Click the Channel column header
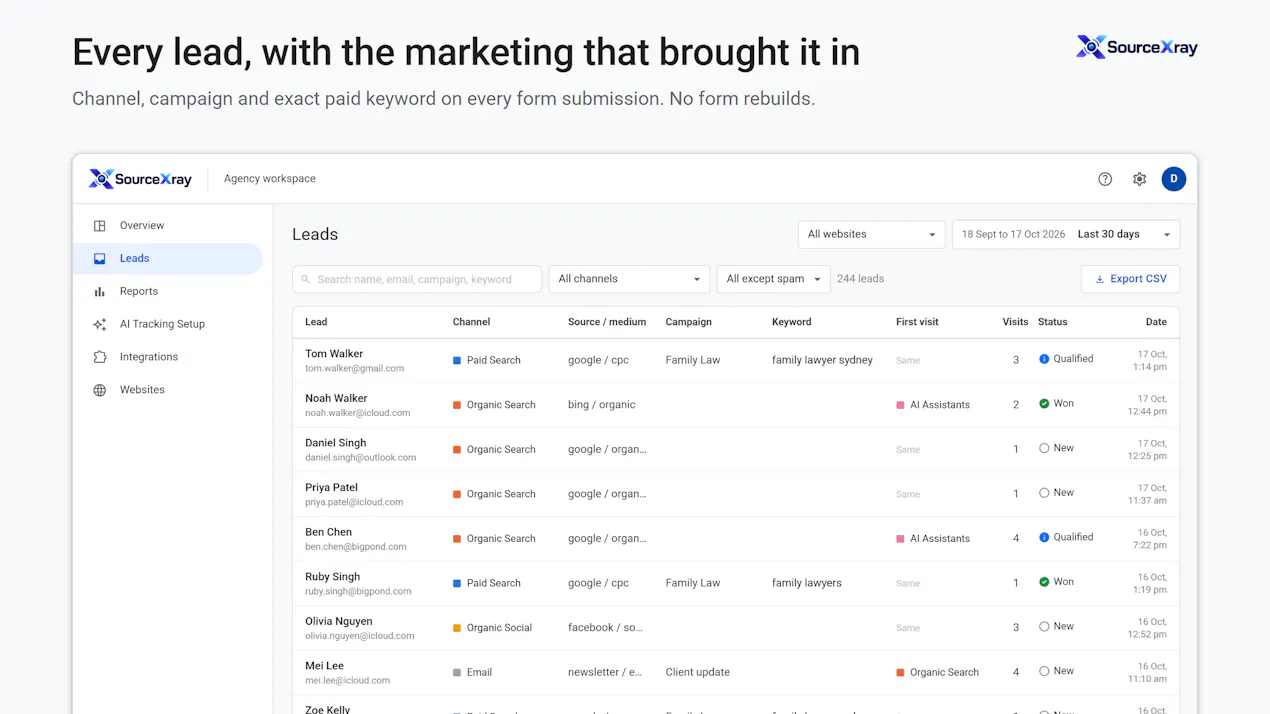Screen dimensions: 1270x714 coord(471,322)
